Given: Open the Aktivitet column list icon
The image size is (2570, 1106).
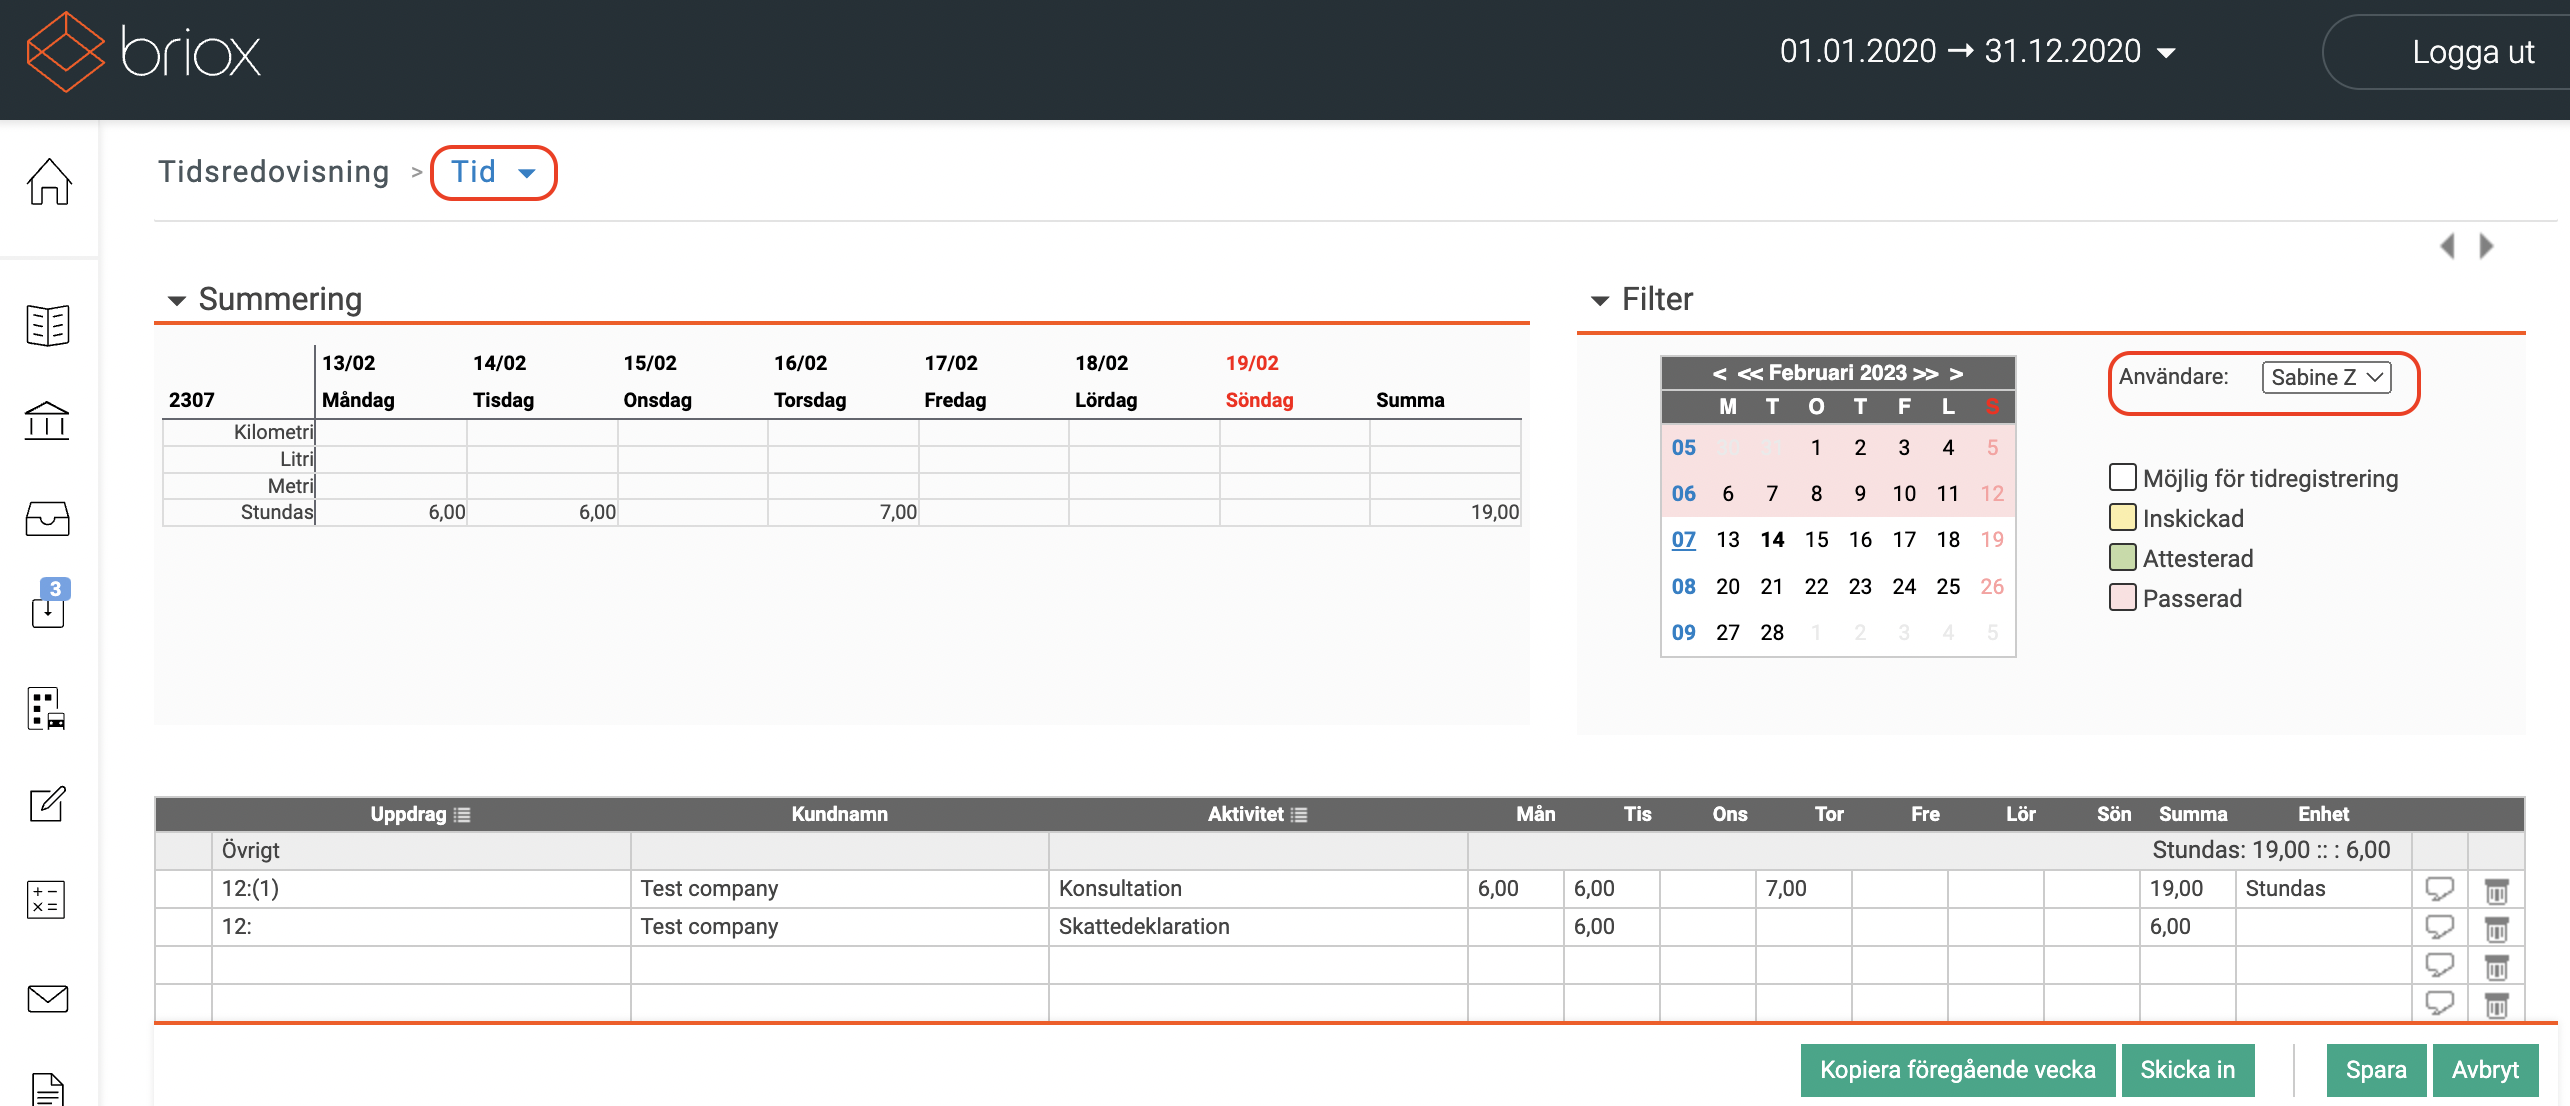Looking at the screenshot, I should coord(1299,815).
